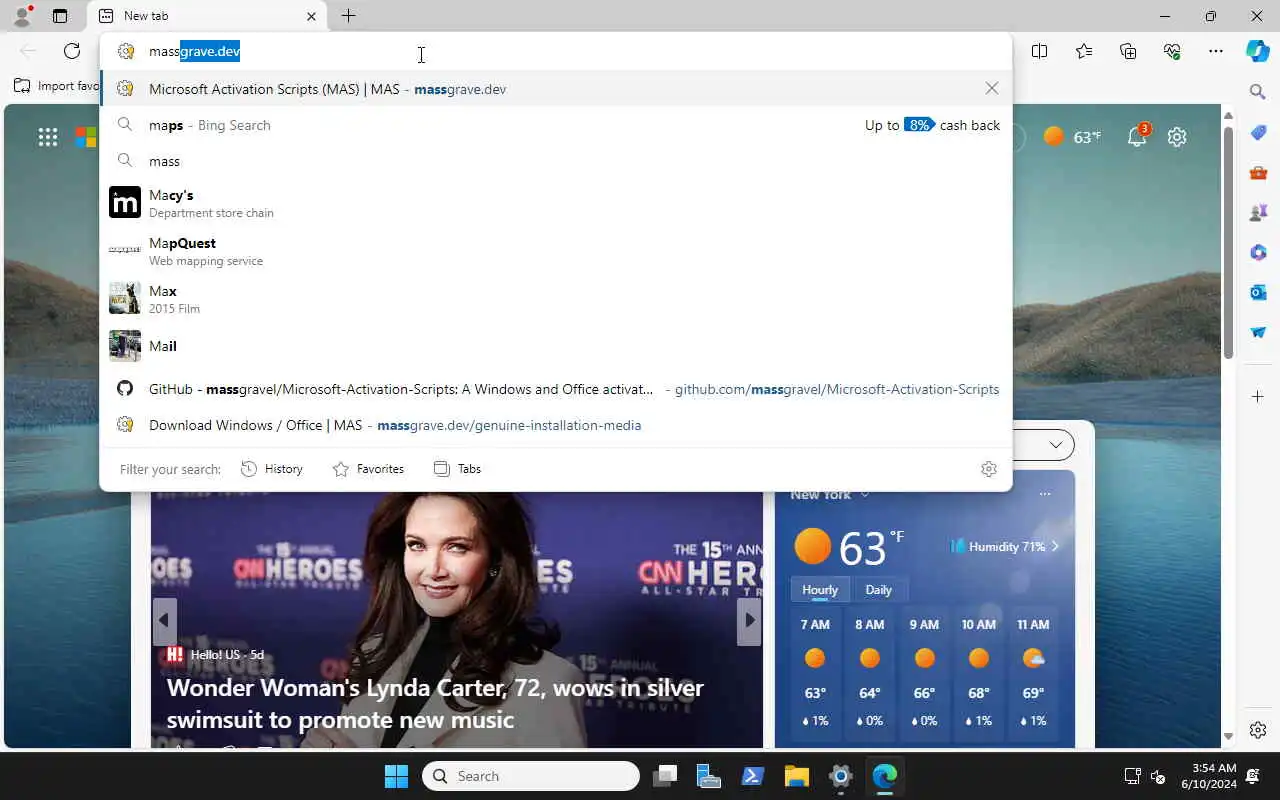Choose maps Bing Search suggestion
1280x800 pixels.
pyautogui.click(x=556, y=125)
